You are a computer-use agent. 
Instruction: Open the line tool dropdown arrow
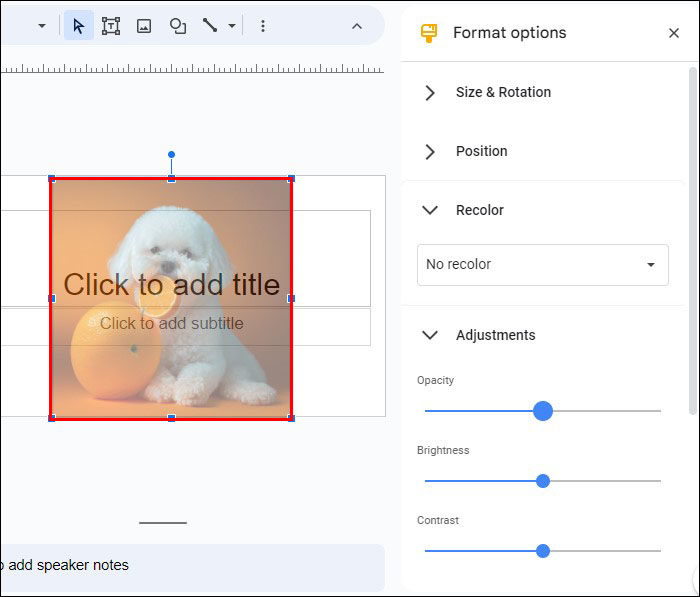pyautogui.click(x=232, y=26)
